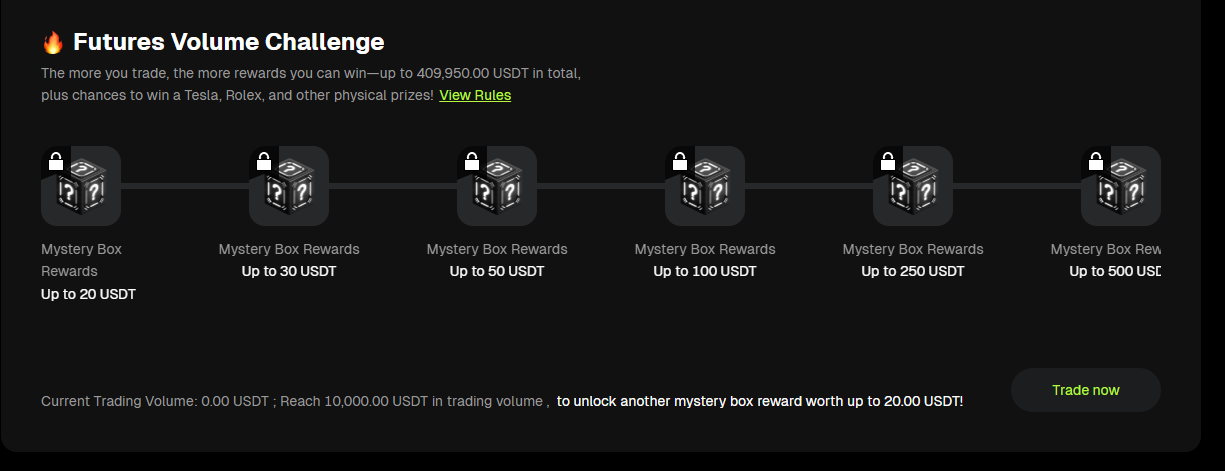The width and height of the screenshot is (1225, 471).
Task: Click lock icon on 500 USDT box
Action: pos(1096,161)
